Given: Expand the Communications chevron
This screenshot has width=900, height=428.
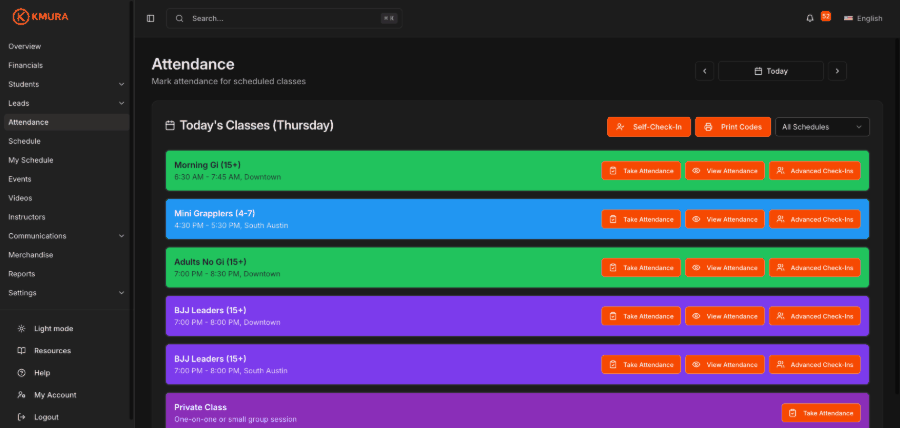Looking at the screenshot, I should click(121, 236).
